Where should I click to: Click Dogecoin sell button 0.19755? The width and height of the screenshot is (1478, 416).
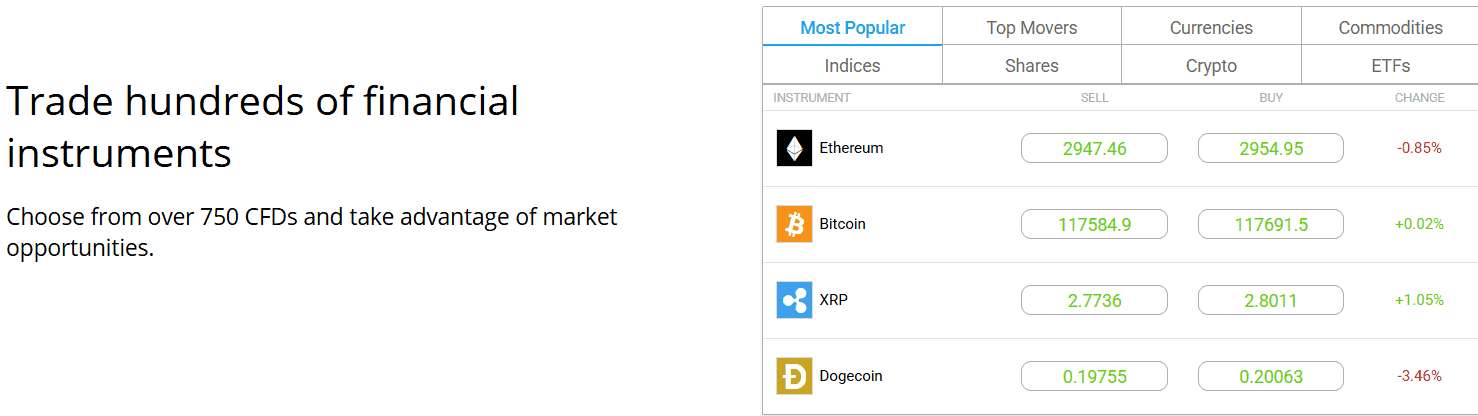1094,377
